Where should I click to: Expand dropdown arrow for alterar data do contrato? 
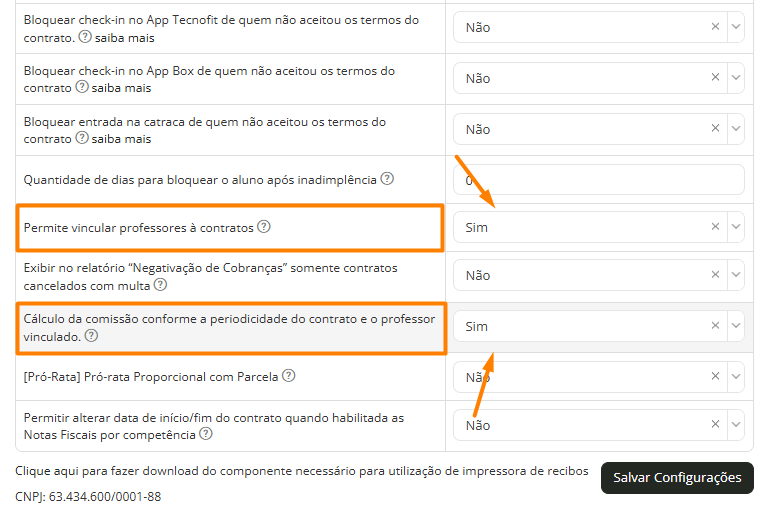(x=736, y=424)
